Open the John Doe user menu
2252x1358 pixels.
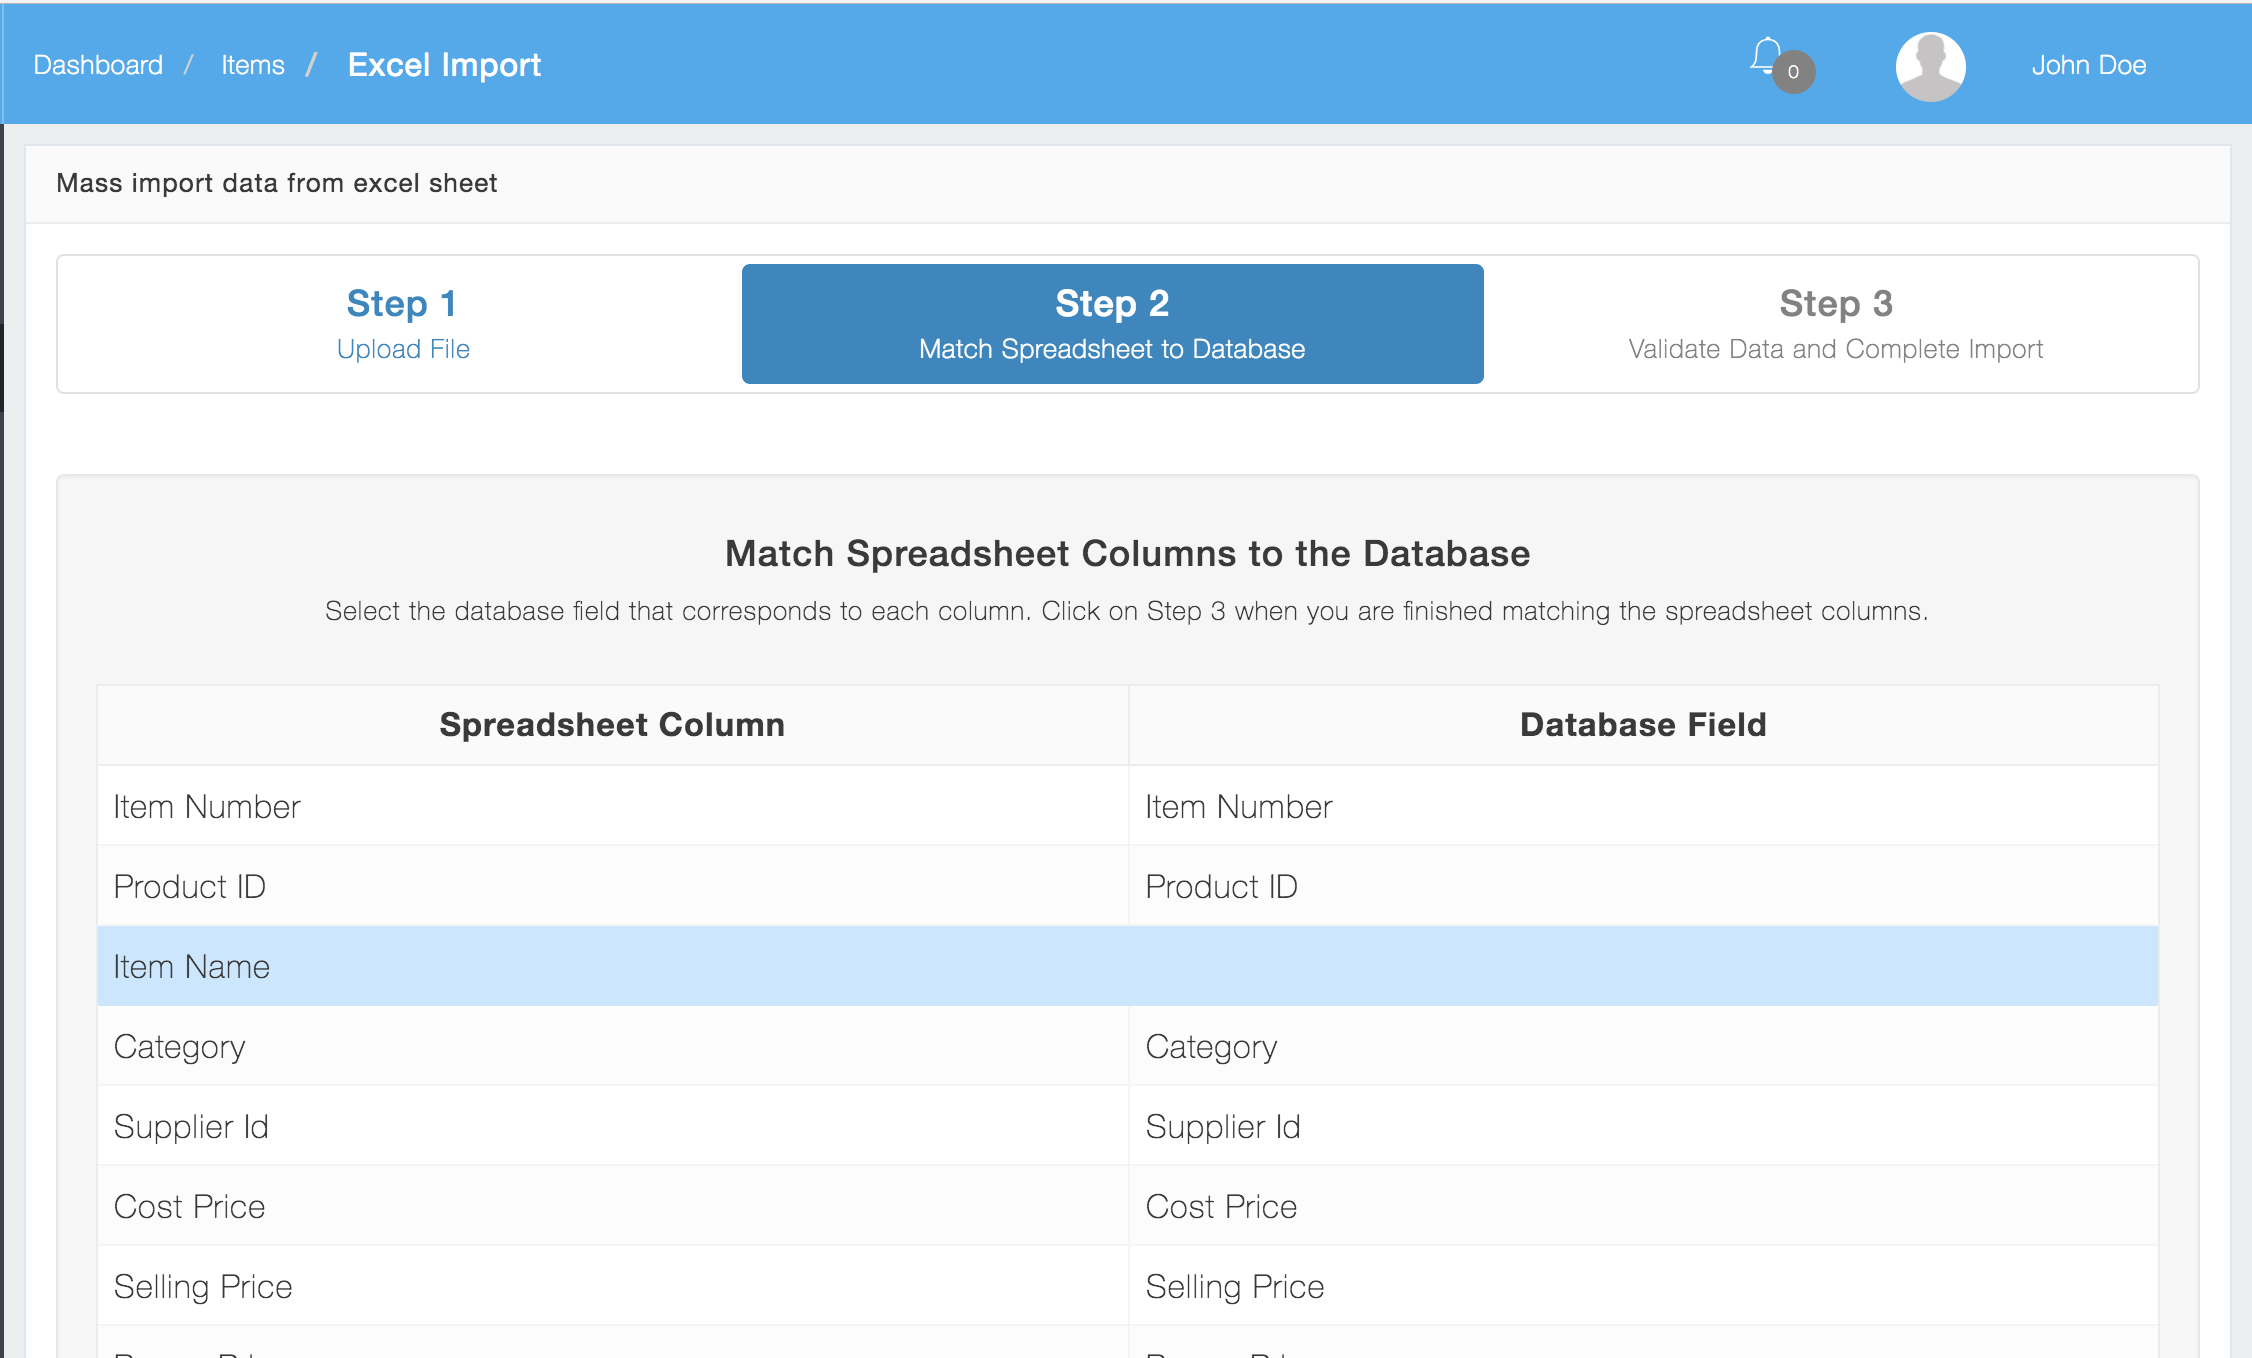click(2088, 65)
